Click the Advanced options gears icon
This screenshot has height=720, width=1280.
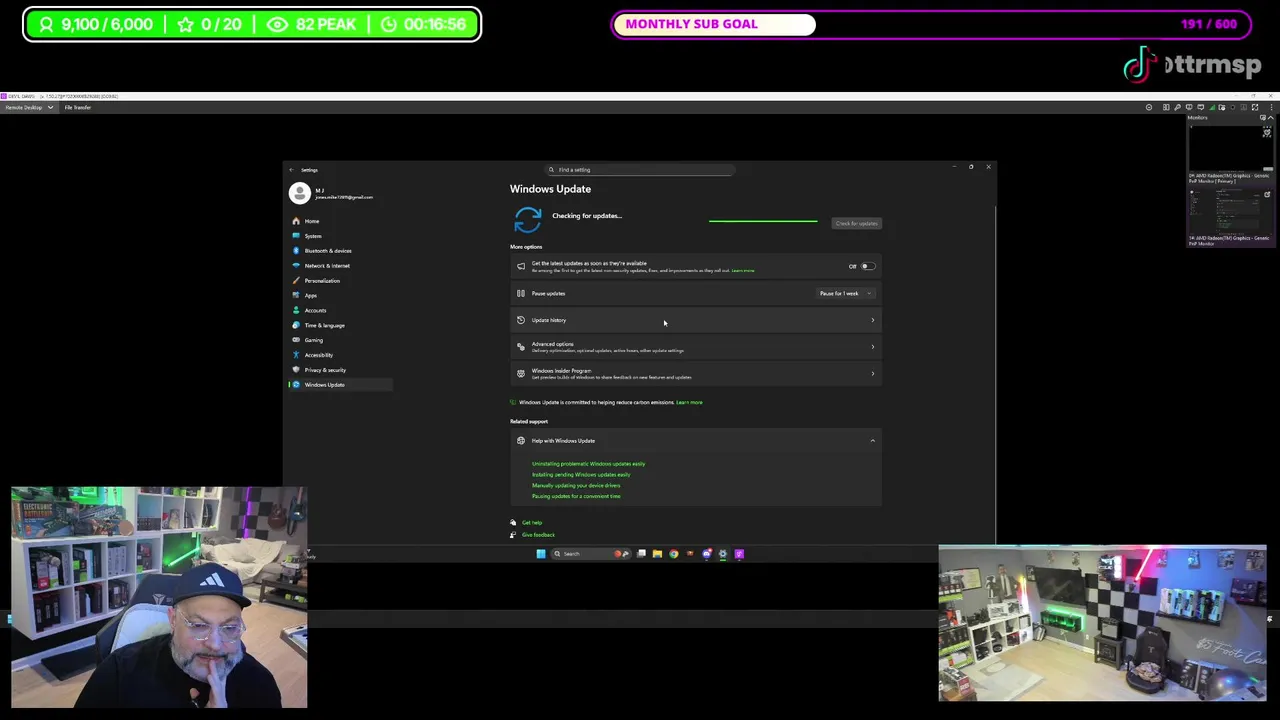pyautogui.click(x=520, y=347)
